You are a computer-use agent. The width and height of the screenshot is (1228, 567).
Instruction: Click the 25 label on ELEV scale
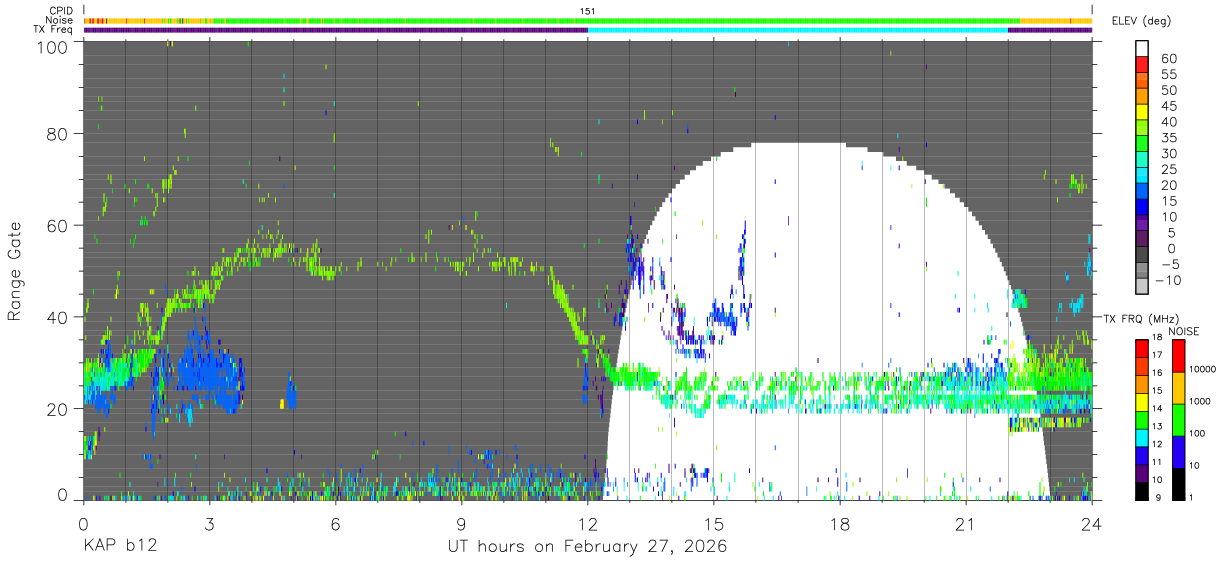click(x=1168, y=170)
